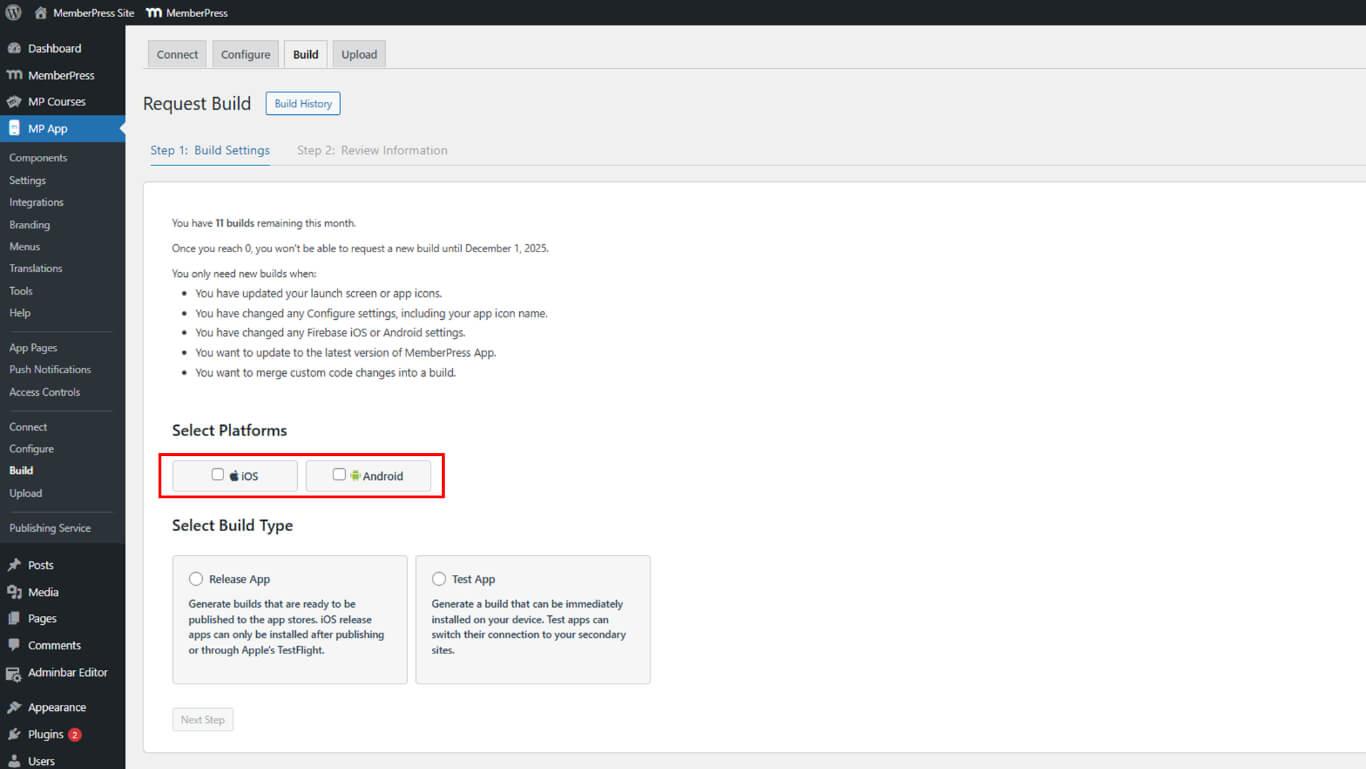Open the Comments bubble icon
1366x769 pixels.
click(14, 646)
